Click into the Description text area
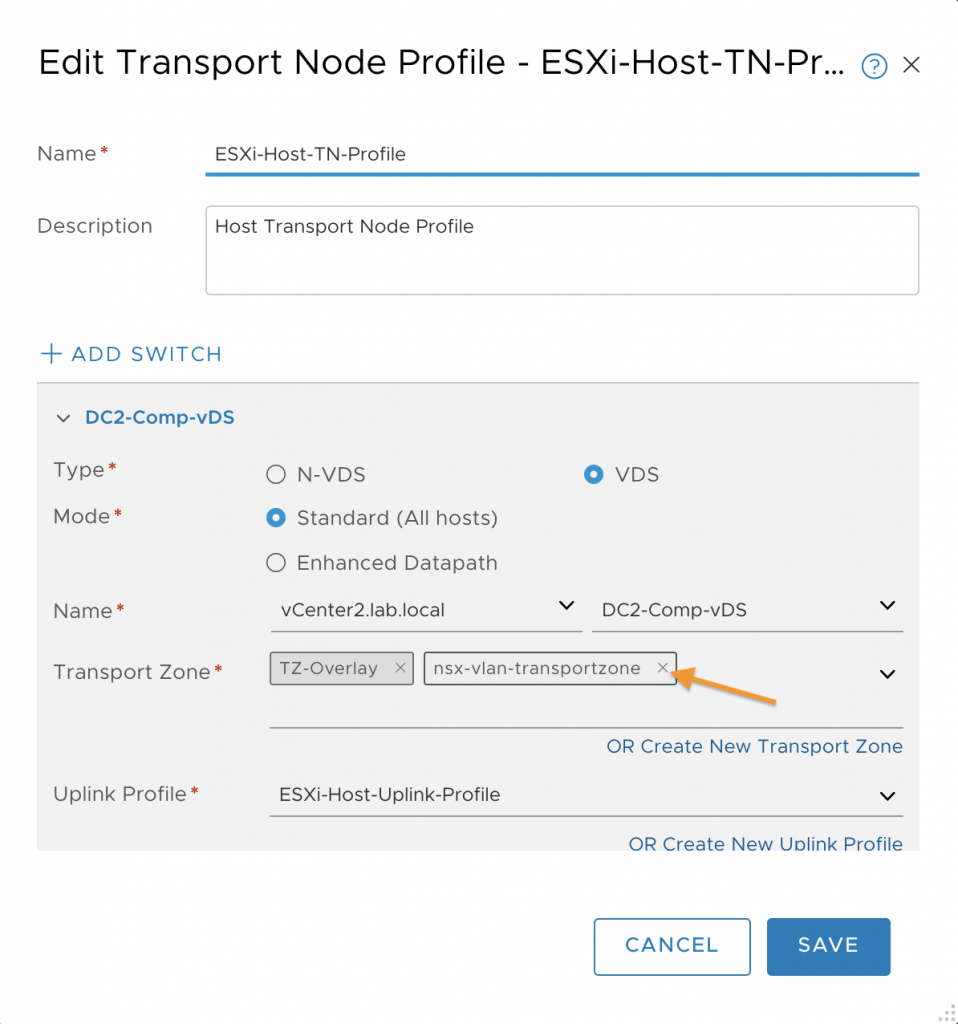Viewport: 958px width, 1024px height. (x=562, y=250)
